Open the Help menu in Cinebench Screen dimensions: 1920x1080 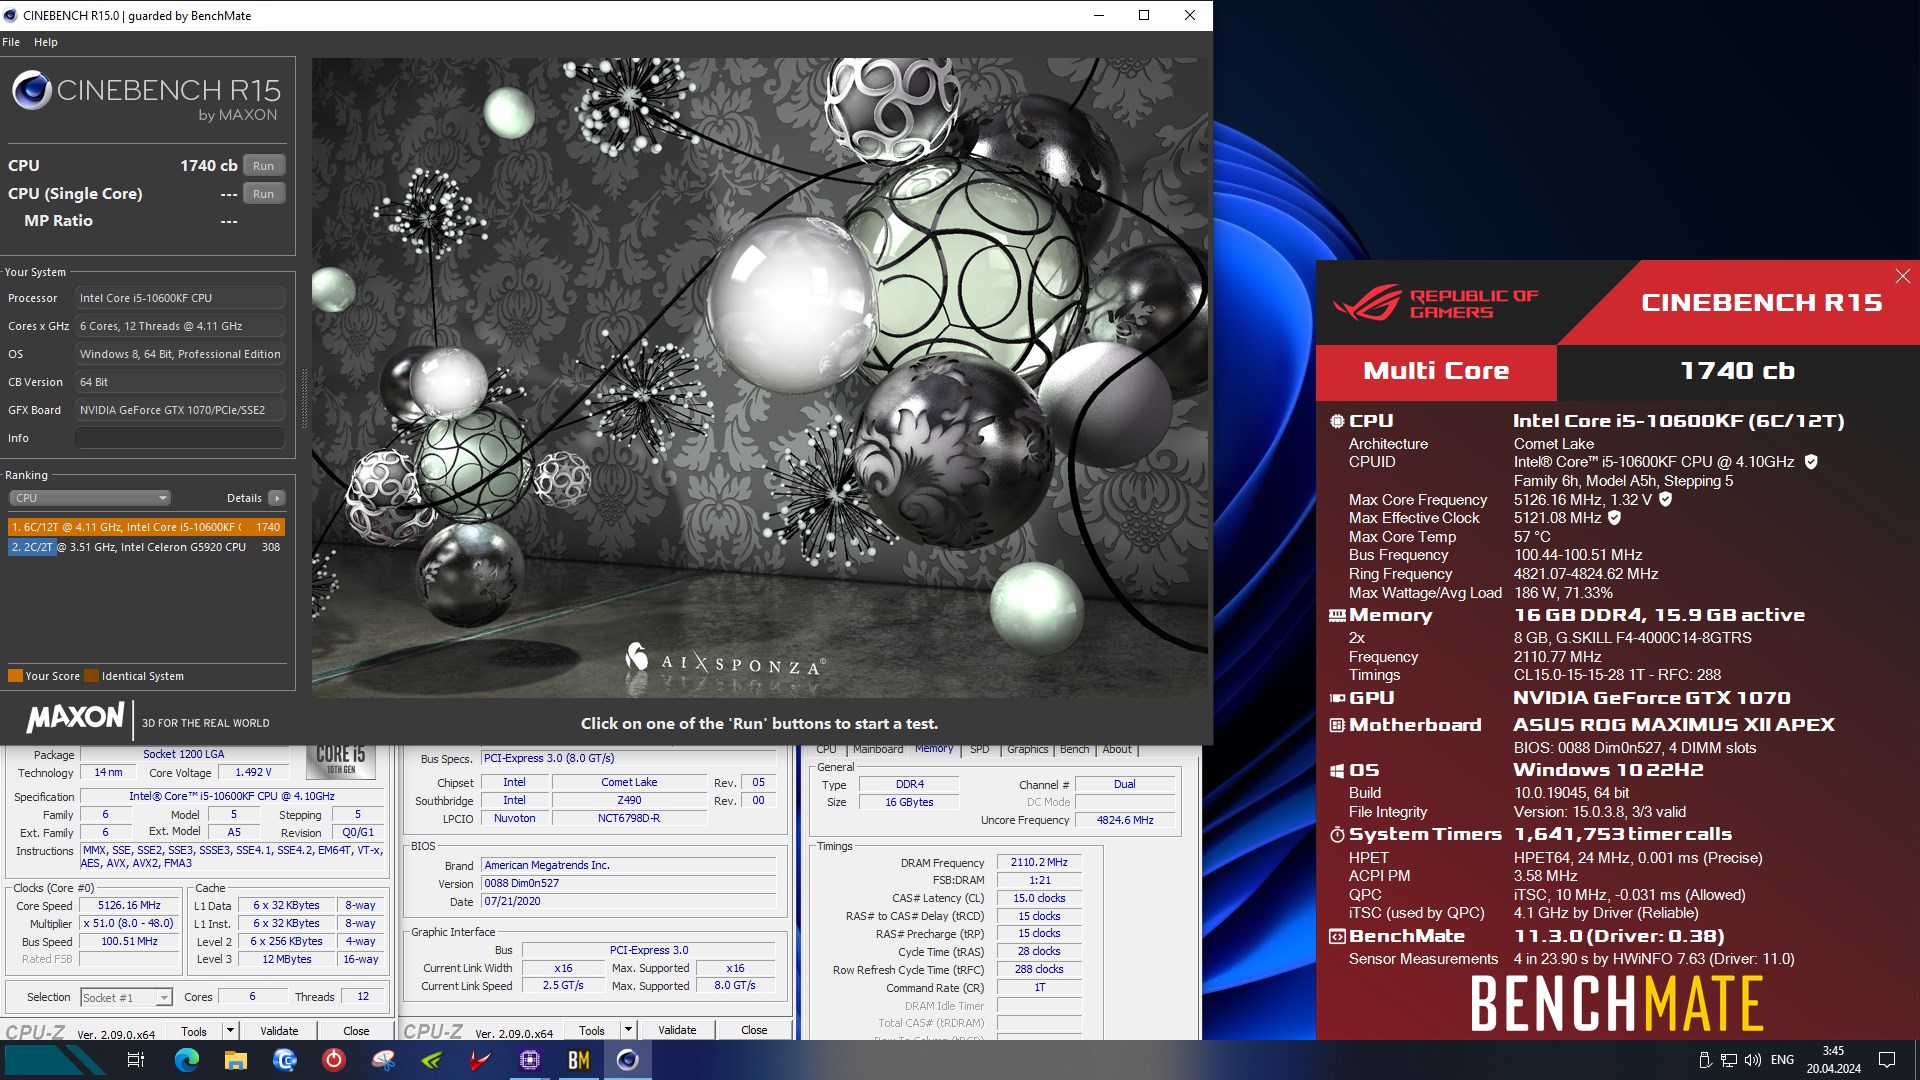pos(46,42)
